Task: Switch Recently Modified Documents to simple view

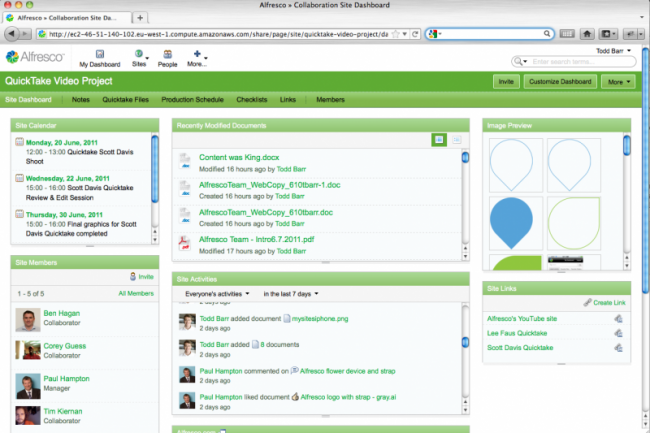Action: 439,140
